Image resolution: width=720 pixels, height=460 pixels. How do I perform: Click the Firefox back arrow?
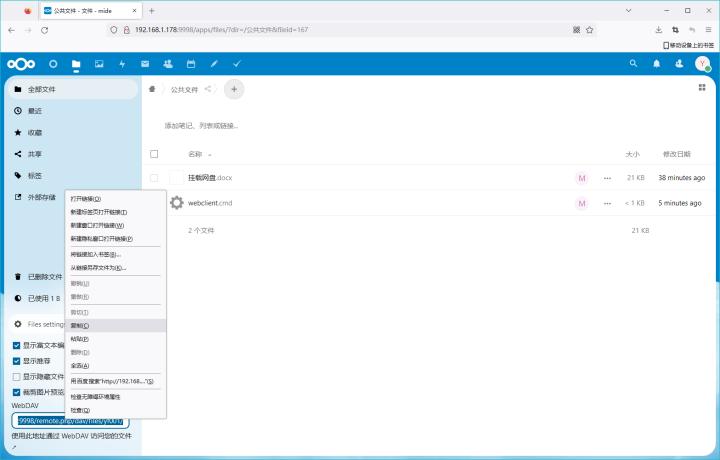click(11, 30)
